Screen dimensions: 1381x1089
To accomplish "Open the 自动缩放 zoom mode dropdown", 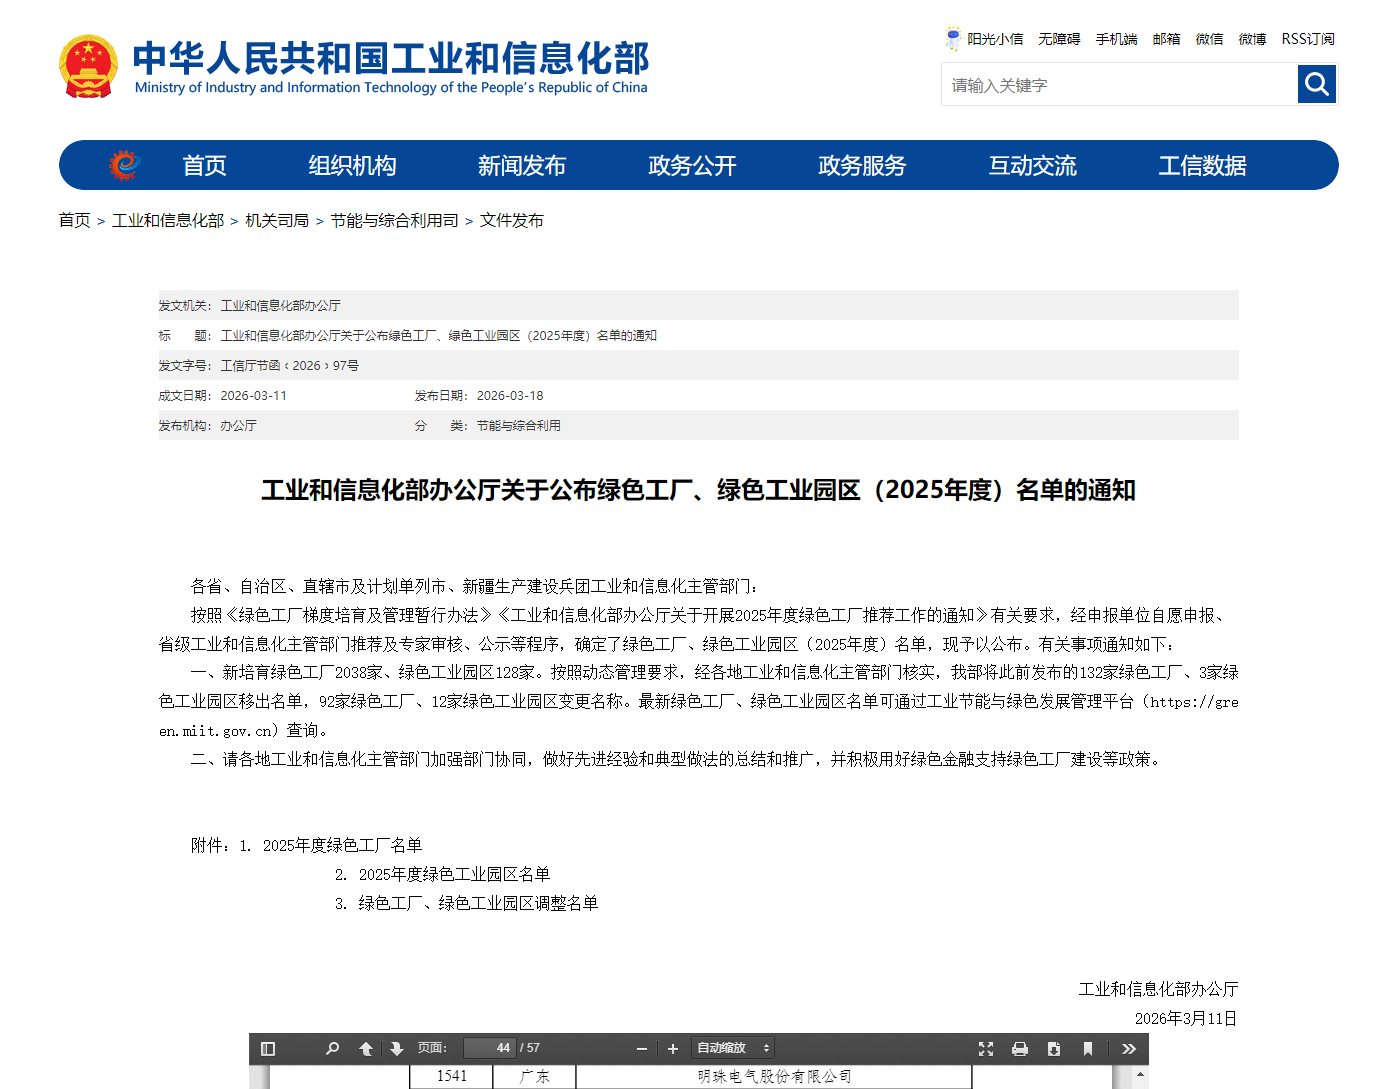I will (732, 1048).
